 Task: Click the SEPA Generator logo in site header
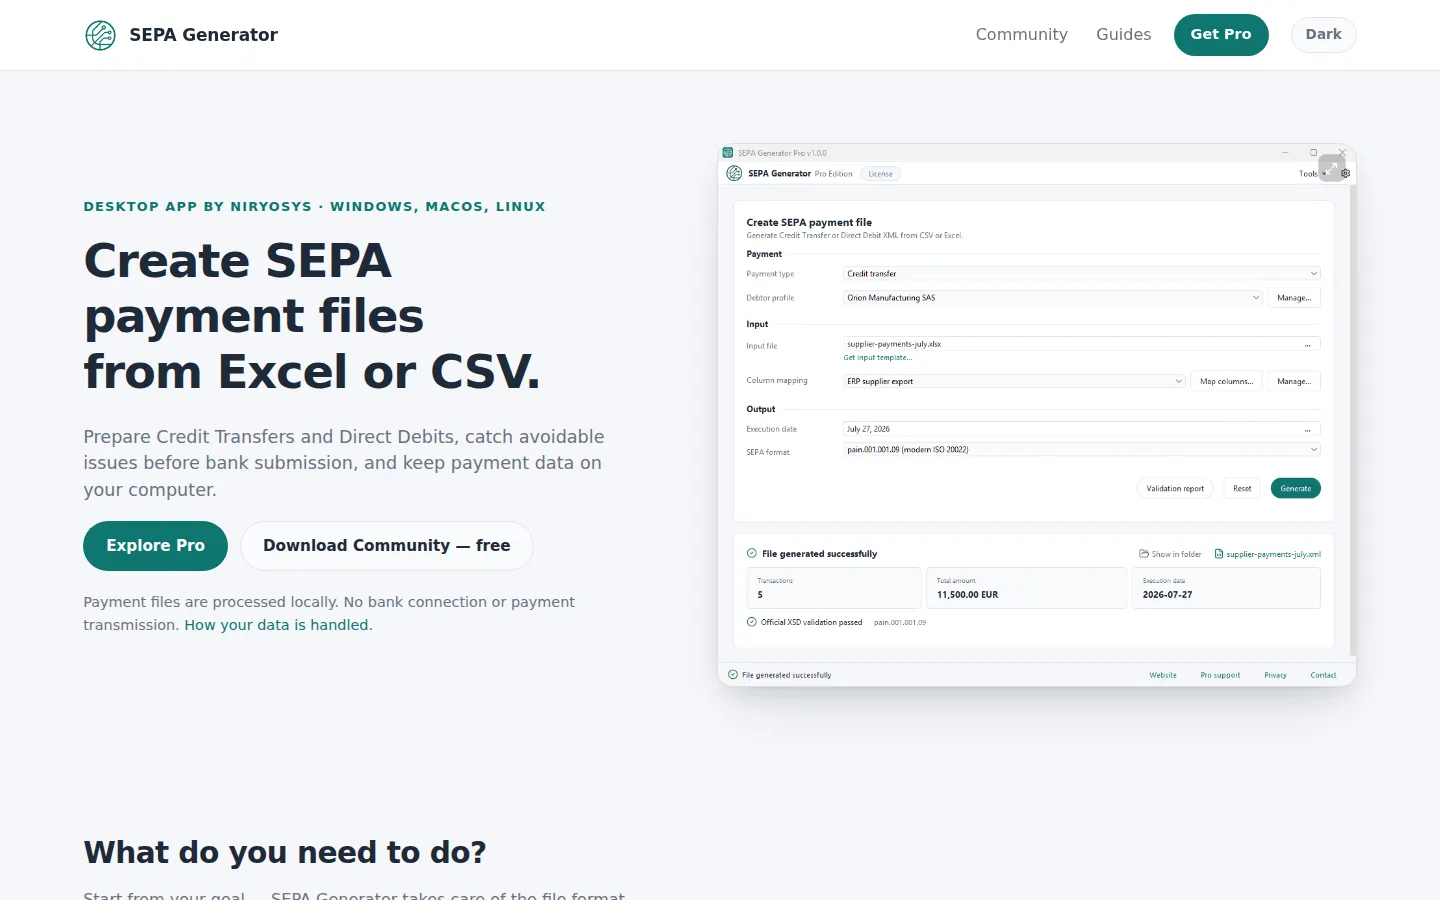pyautogui.click(x=100, y=35)
